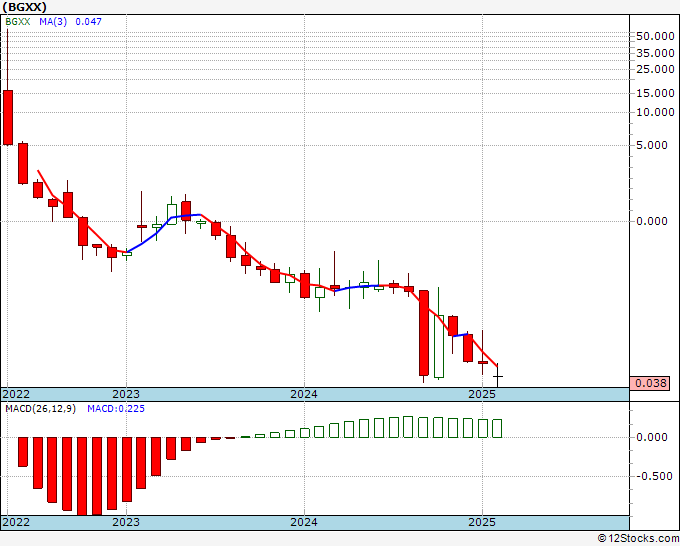Screen dimensions: 680x546
Task: Click the -0.500 MACD axis label
Action: pos(654,476)
